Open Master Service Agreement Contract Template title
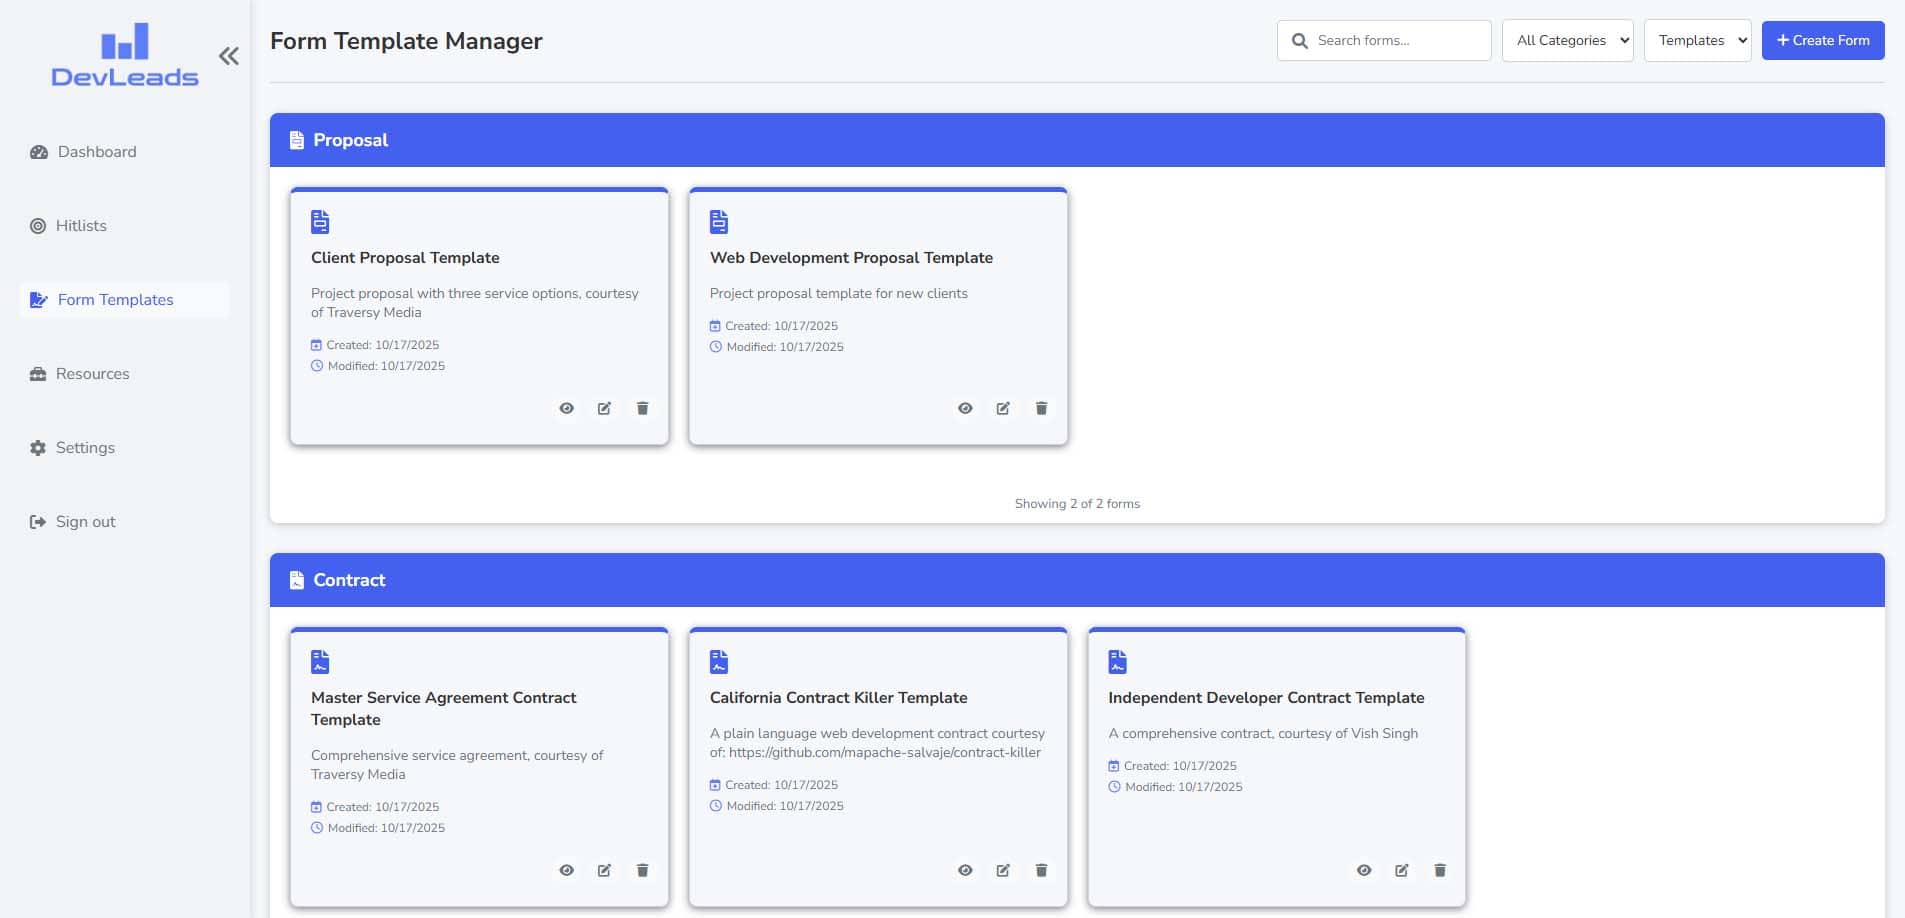This screenshot has height=918, width=1905. point(444,709)
